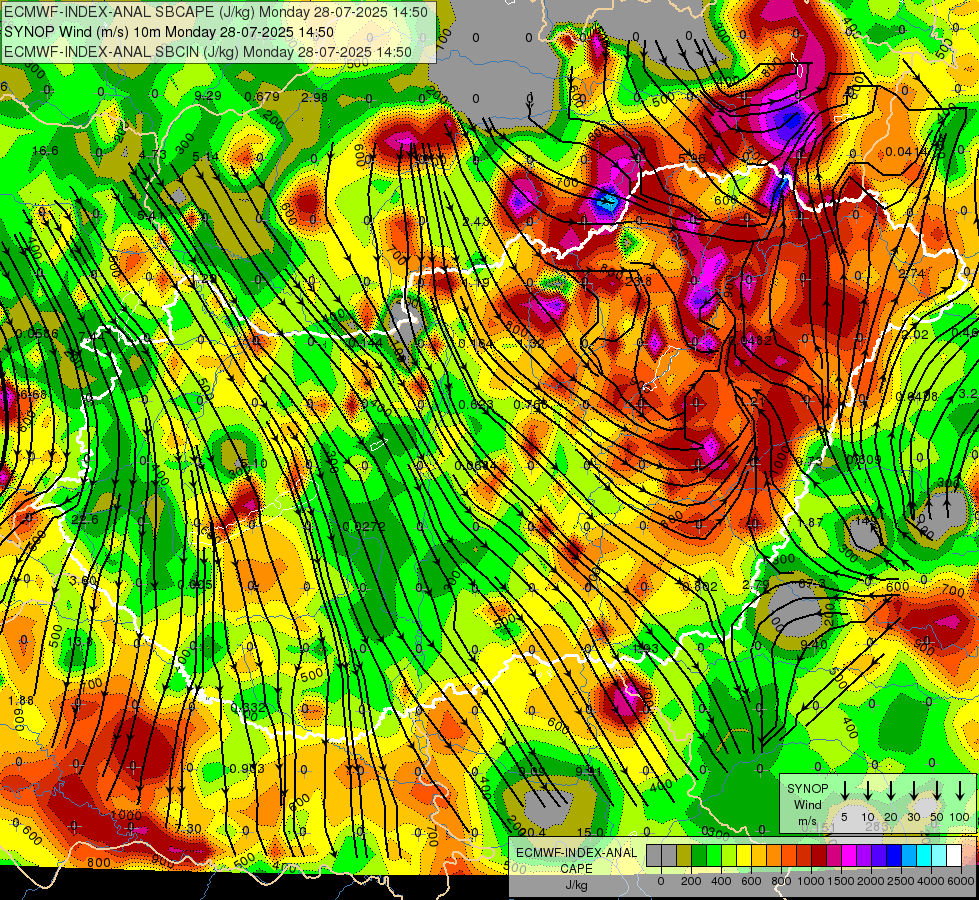Click the 10 m/s wind arrow in legend
Screen dimensions: 979x900
tap(868, 790)
